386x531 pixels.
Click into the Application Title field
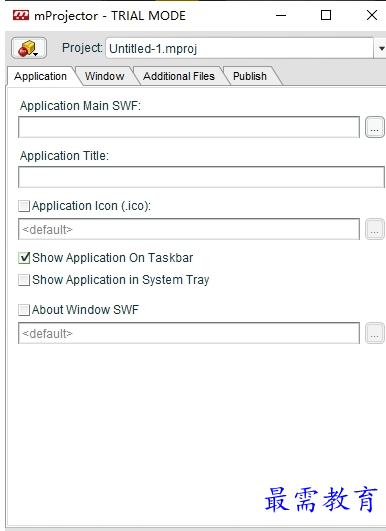pos(201,177)
